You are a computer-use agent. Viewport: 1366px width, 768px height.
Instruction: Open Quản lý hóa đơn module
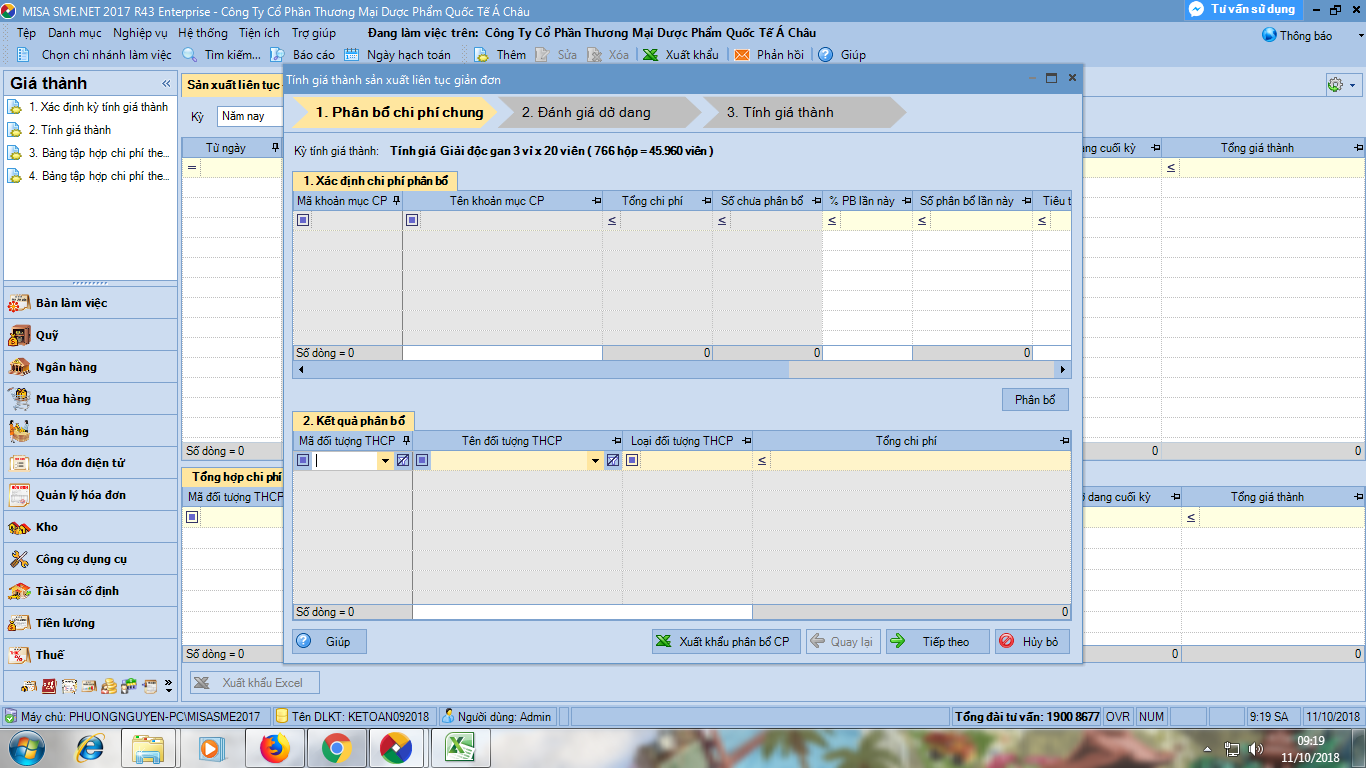click(90, 495)
